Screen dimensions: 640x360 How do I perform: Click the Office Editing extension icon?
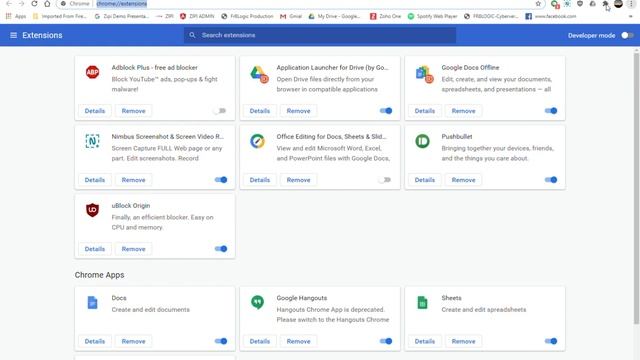tap(258, 141)
